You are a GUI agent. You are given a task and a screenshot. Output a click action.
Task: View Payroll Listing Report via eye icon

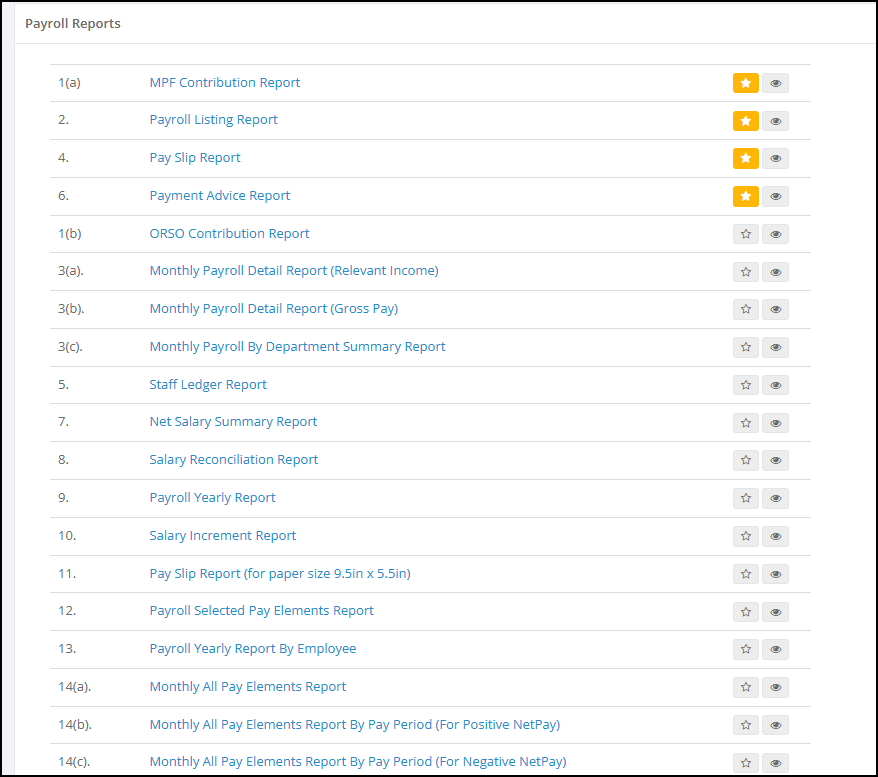(776, 121)
